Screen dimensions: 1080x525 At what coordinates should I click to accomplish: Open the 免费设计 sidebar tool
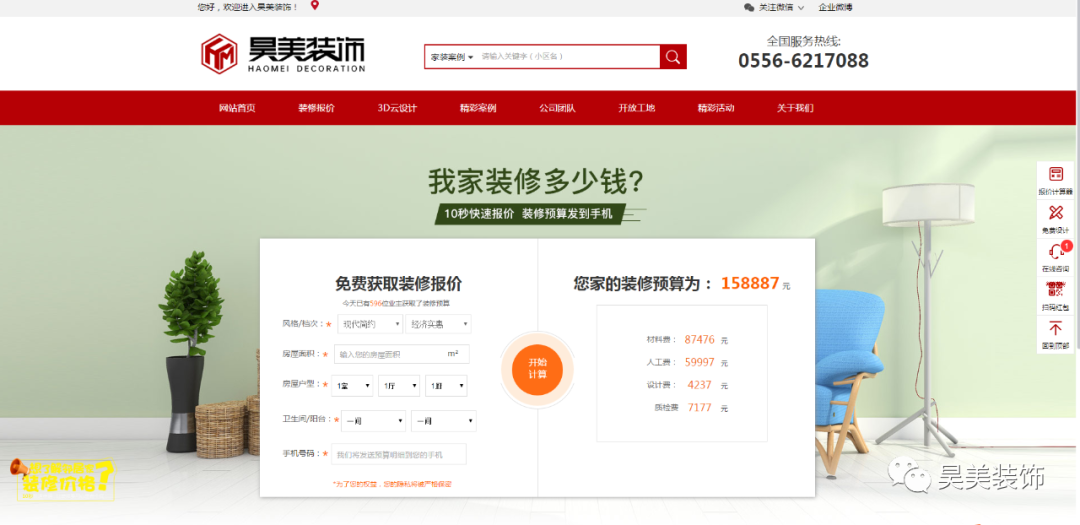click(x=1055, y=219)
